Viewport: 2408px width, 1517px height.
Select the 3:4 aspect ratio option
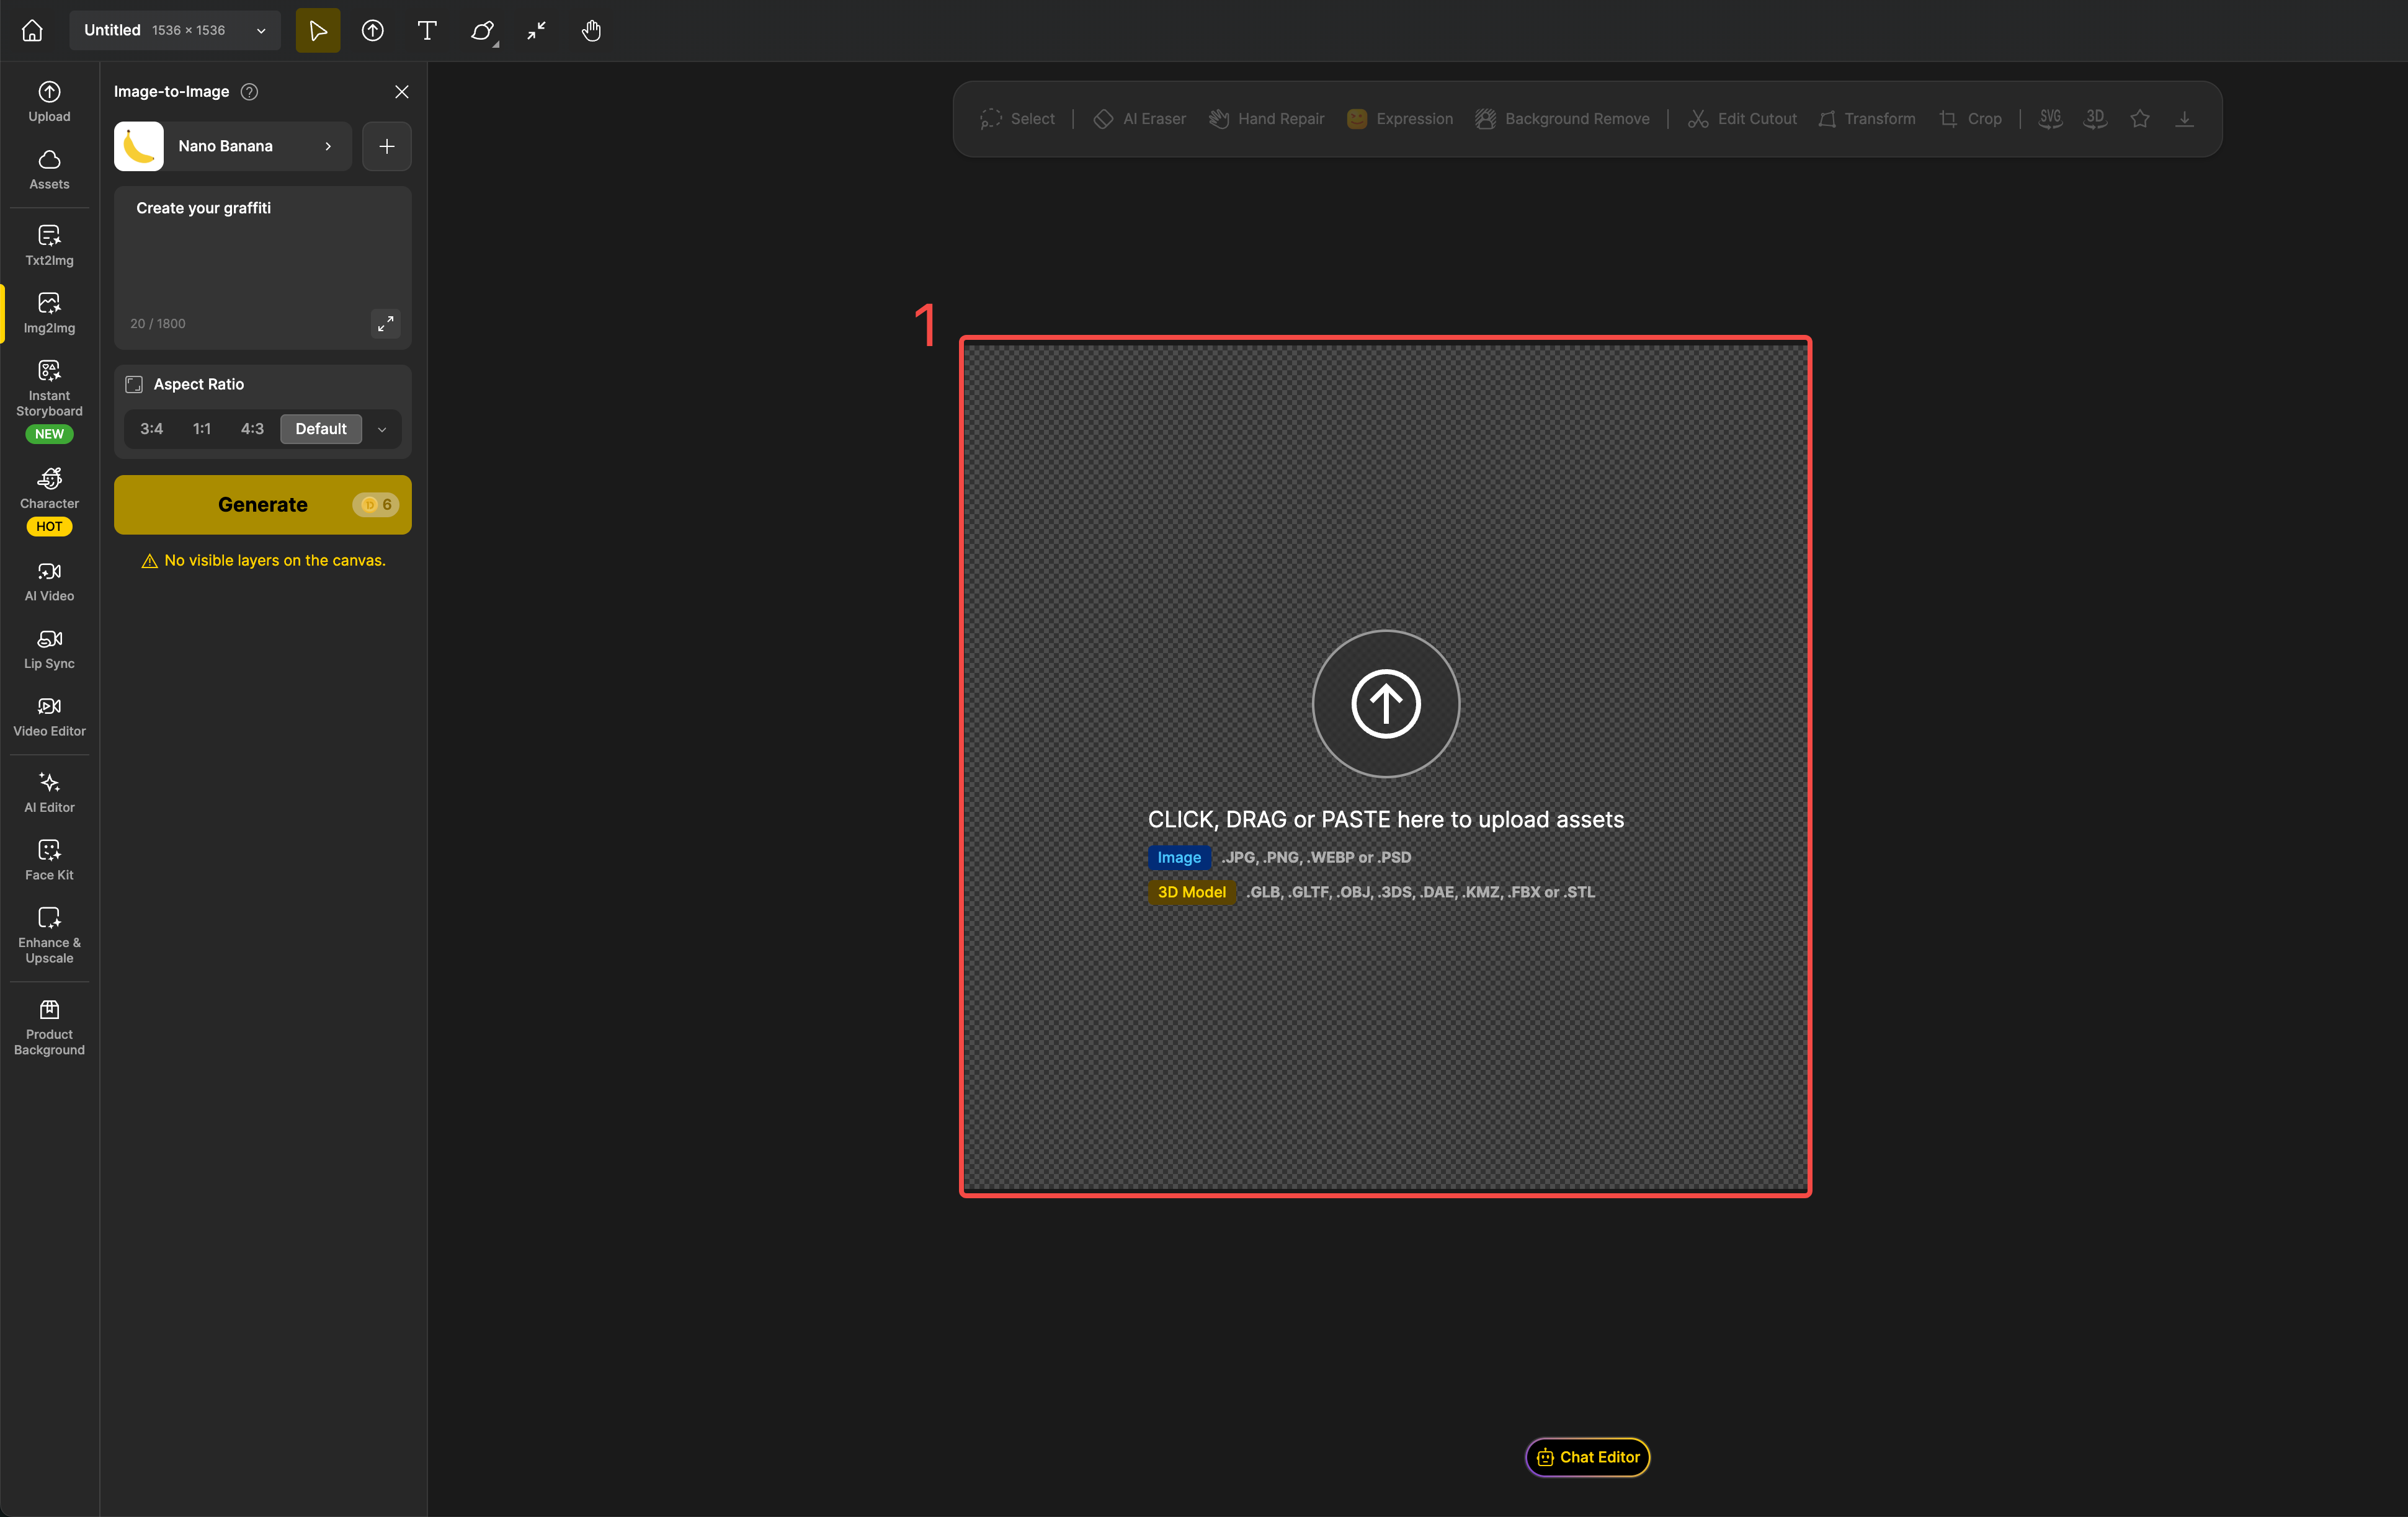click(151, 428)
